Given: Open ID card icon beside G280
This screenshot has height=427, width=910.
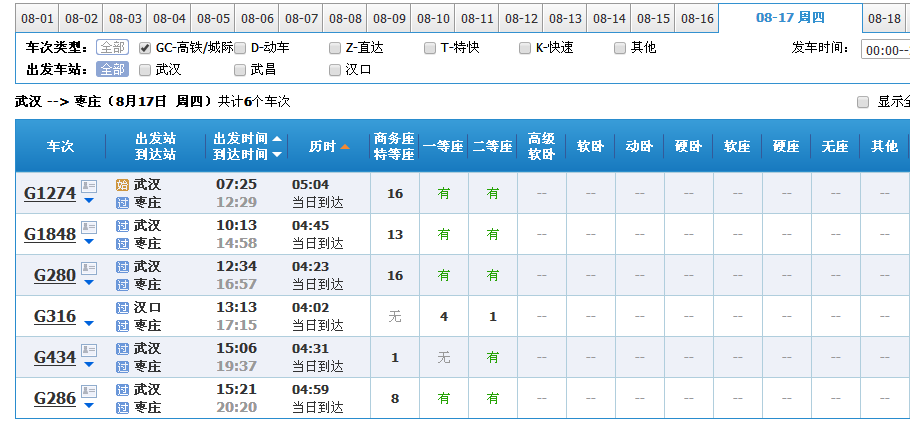Looking at the screenshot, I should (89, 269).
